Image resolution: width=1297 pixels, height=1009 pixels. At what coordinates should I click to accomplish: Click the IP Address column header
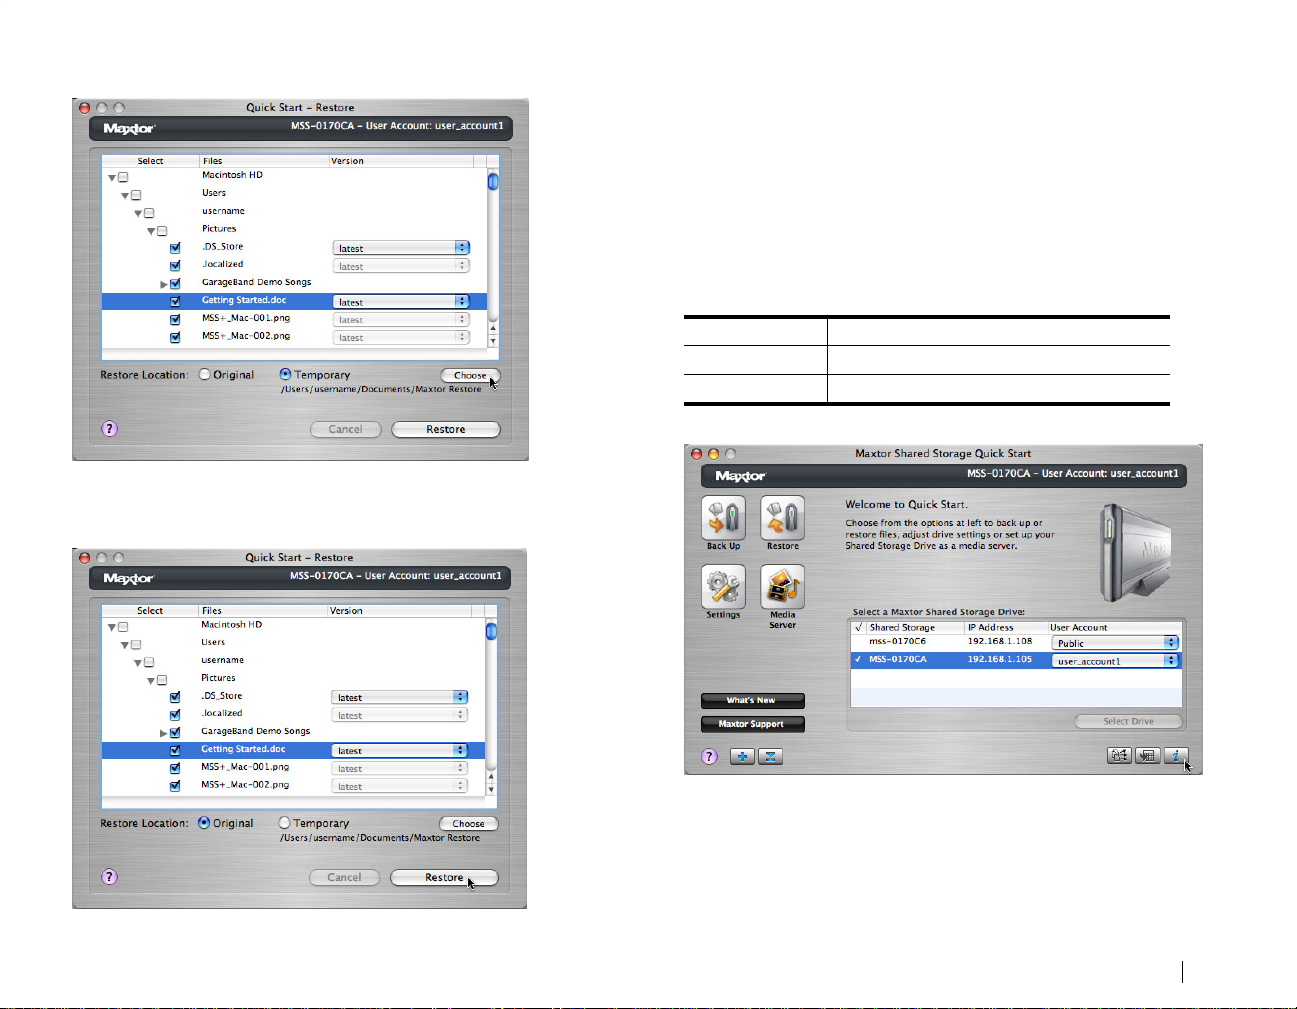[1005, 628]
